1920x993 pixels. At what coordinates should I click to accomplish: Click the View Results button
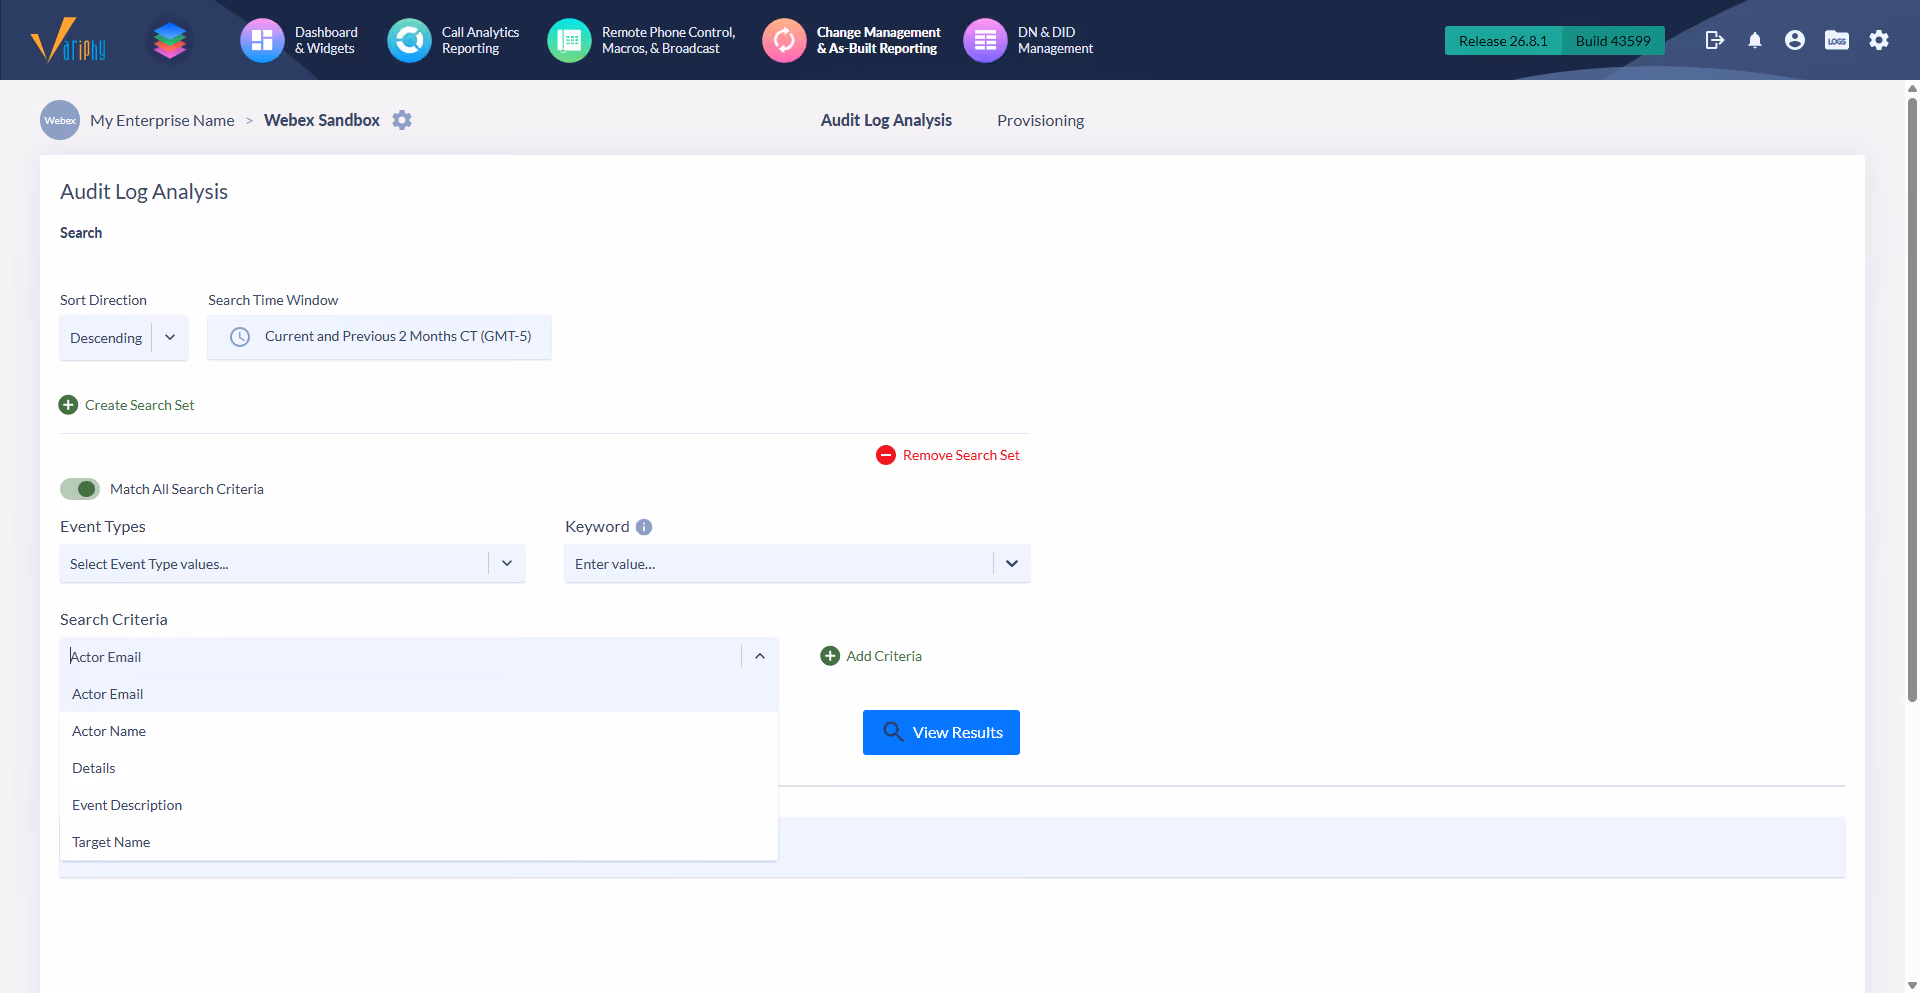pos(941,732)
